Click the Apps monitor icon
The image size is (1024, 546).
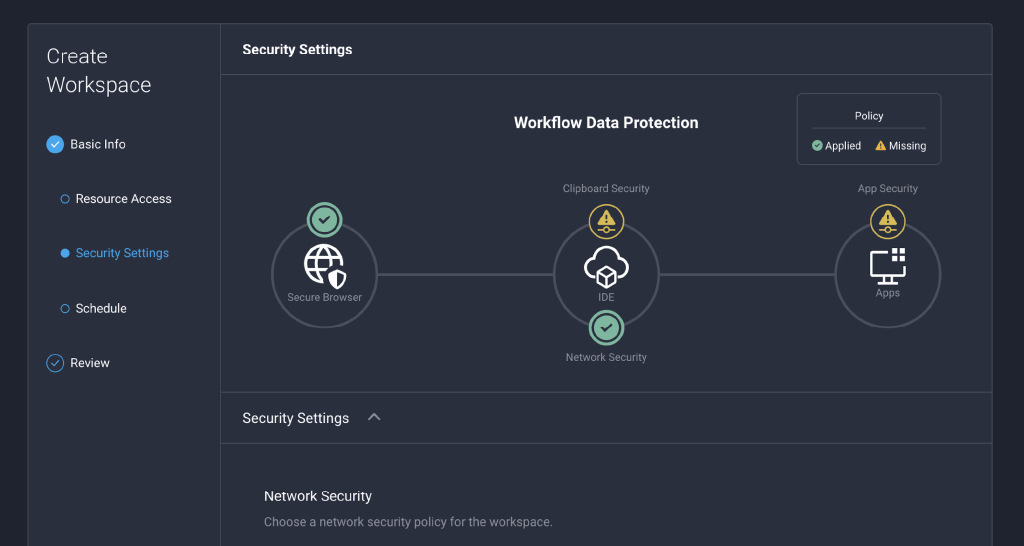click(888, 264)
